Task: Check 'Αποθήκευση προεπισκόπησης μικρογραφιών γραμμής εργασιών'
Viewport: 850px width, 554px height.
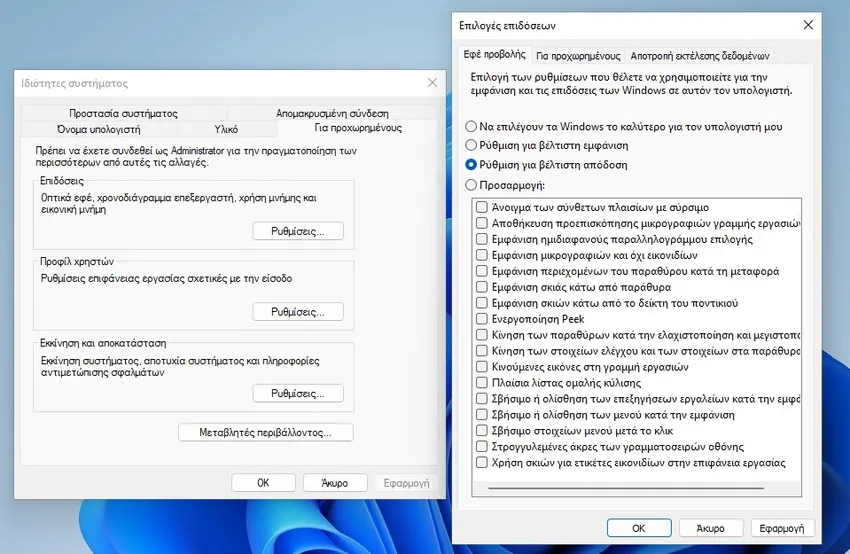Action: 482,223
